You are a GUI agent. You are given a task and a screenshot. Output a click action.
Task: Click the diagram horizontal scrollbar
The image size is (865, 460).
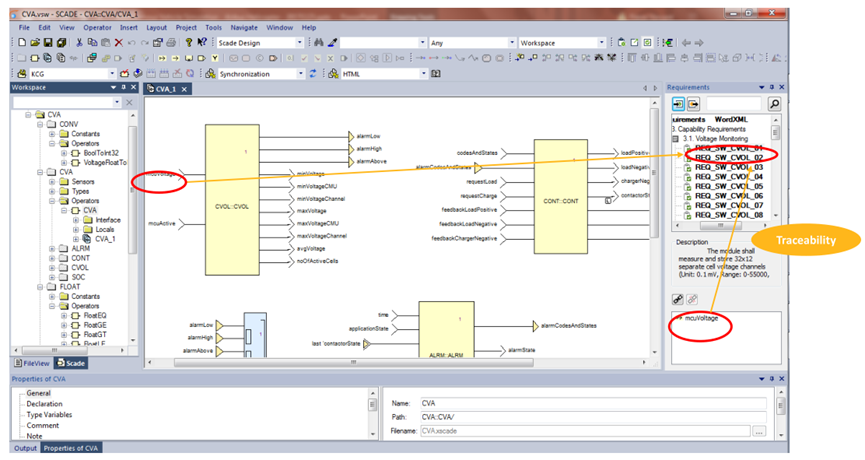pyautogui.click(x=353, y=362)
